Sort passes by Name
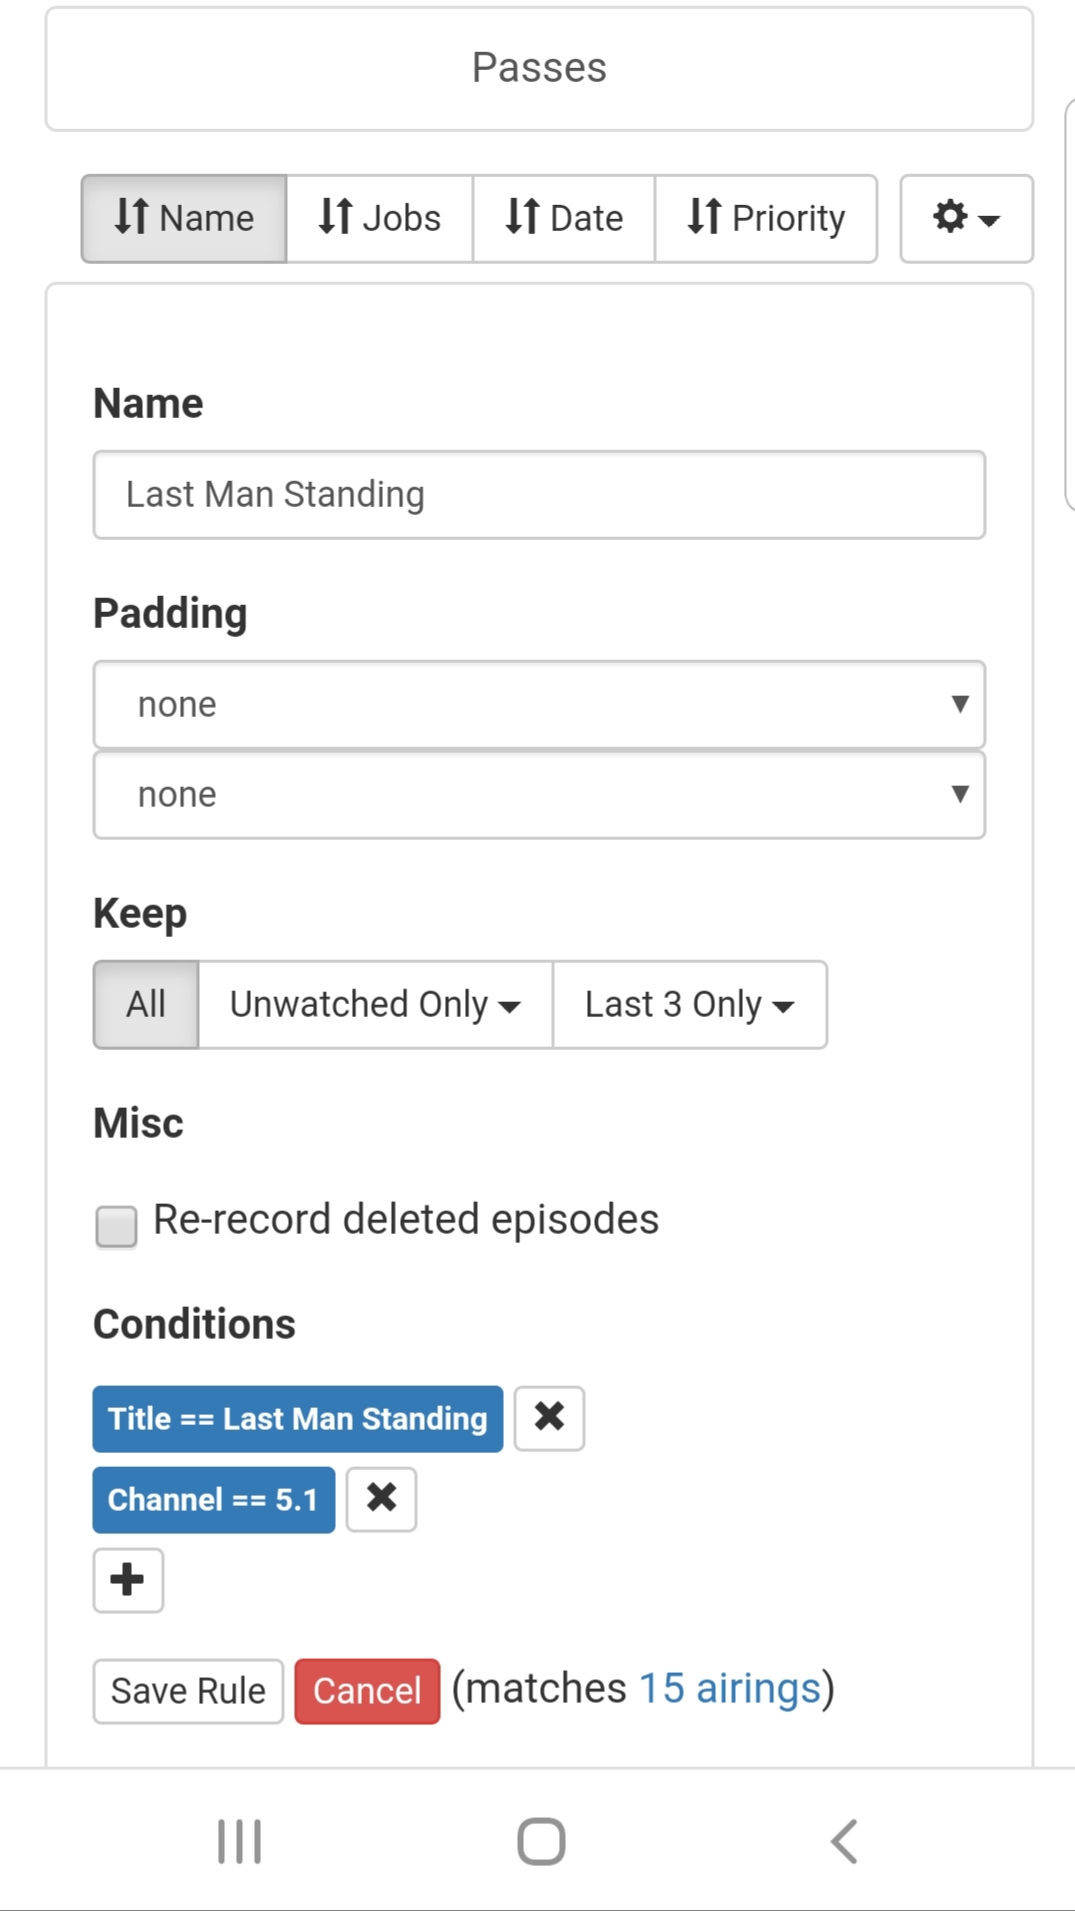Screen dimensions: 1075x1911 [184, 218]
